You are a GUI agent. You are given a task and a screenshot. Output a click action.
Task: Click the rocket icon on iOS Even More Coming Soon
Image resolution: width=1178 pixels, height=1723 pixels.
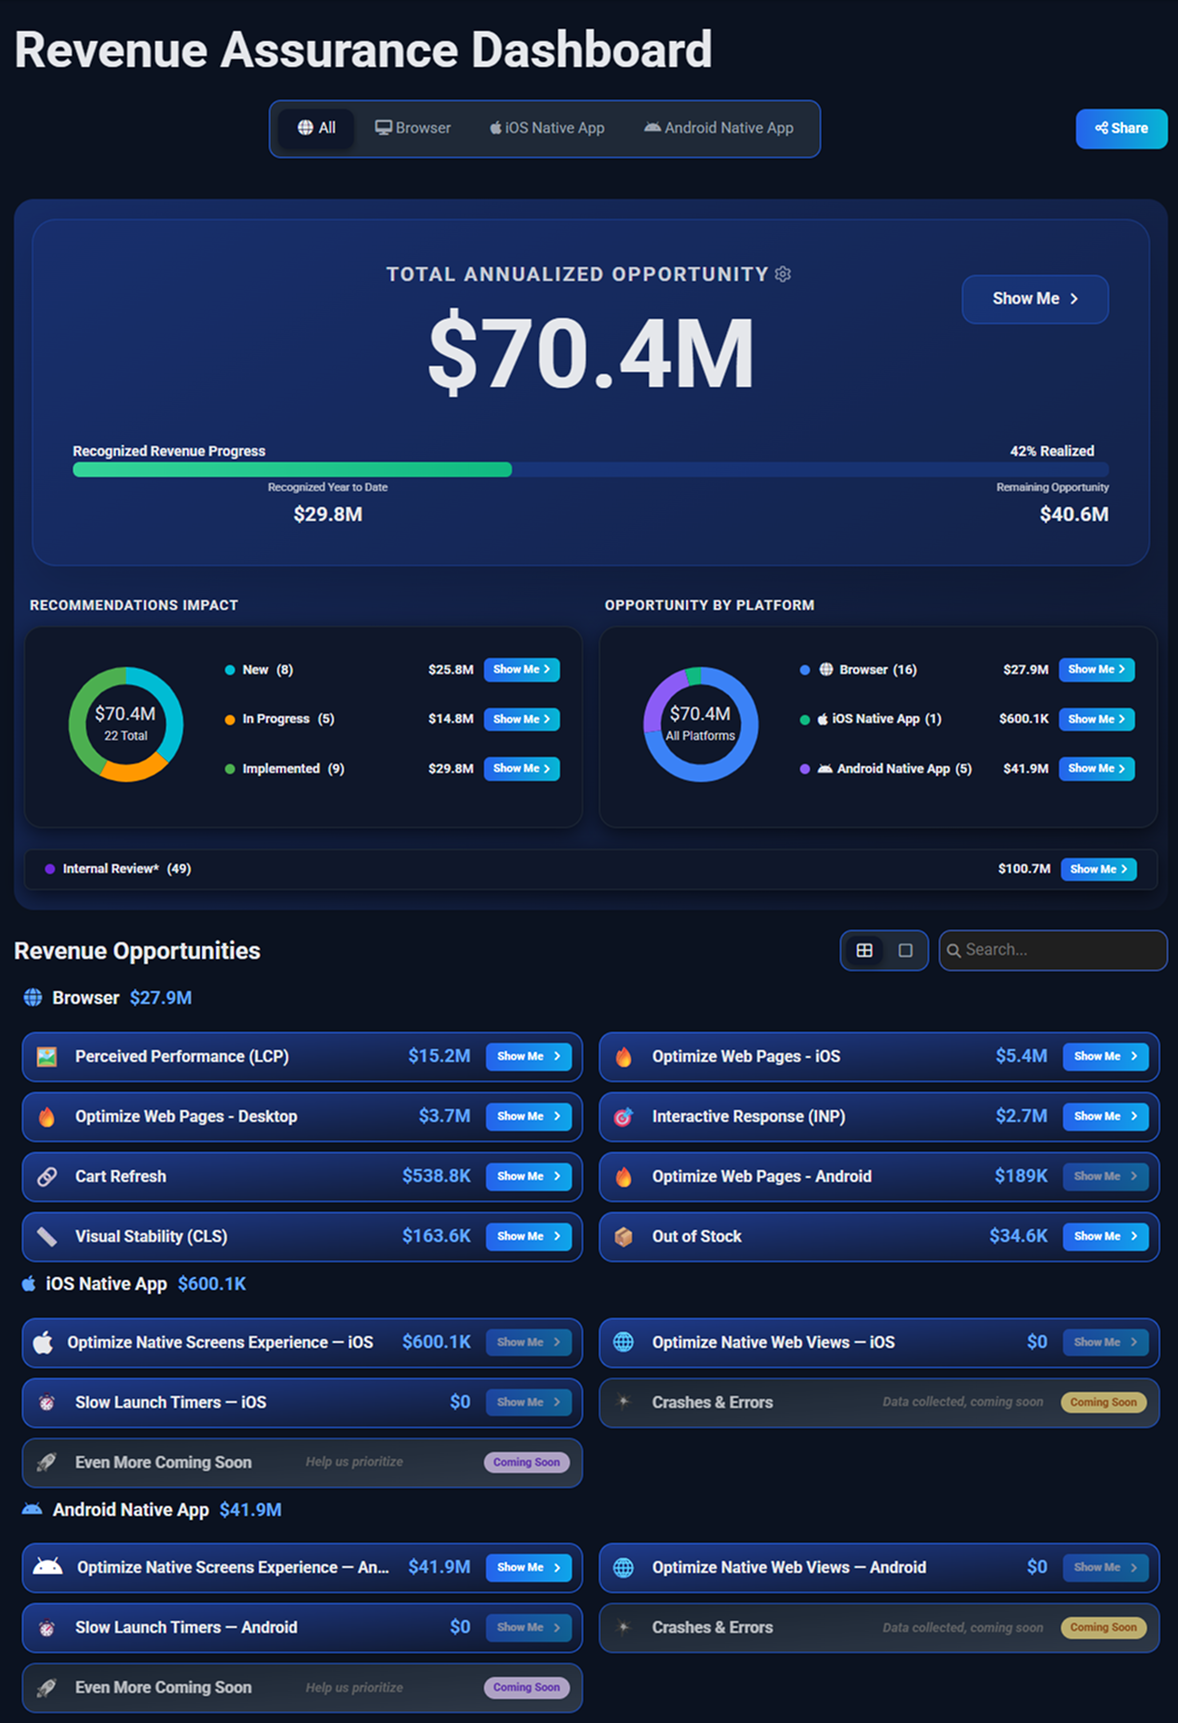(47, 1463)
